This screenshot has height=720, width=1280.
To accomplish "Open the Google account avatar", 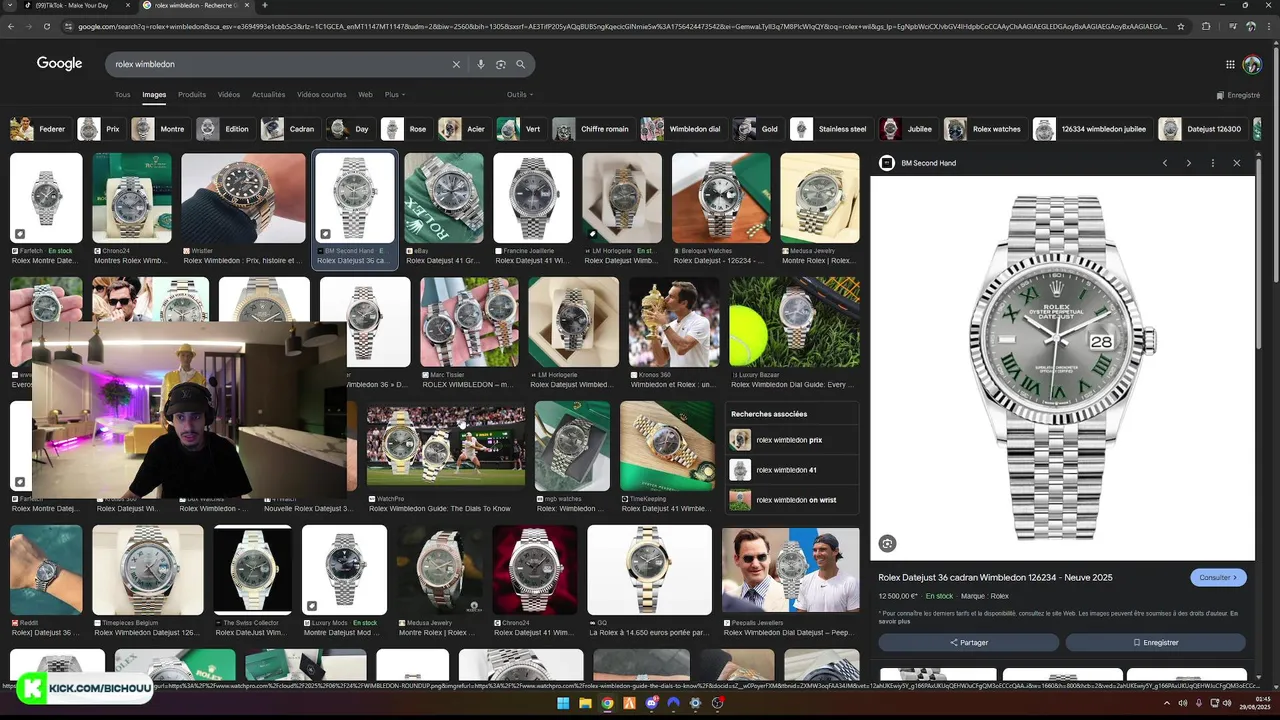I will click(1252, 64).
